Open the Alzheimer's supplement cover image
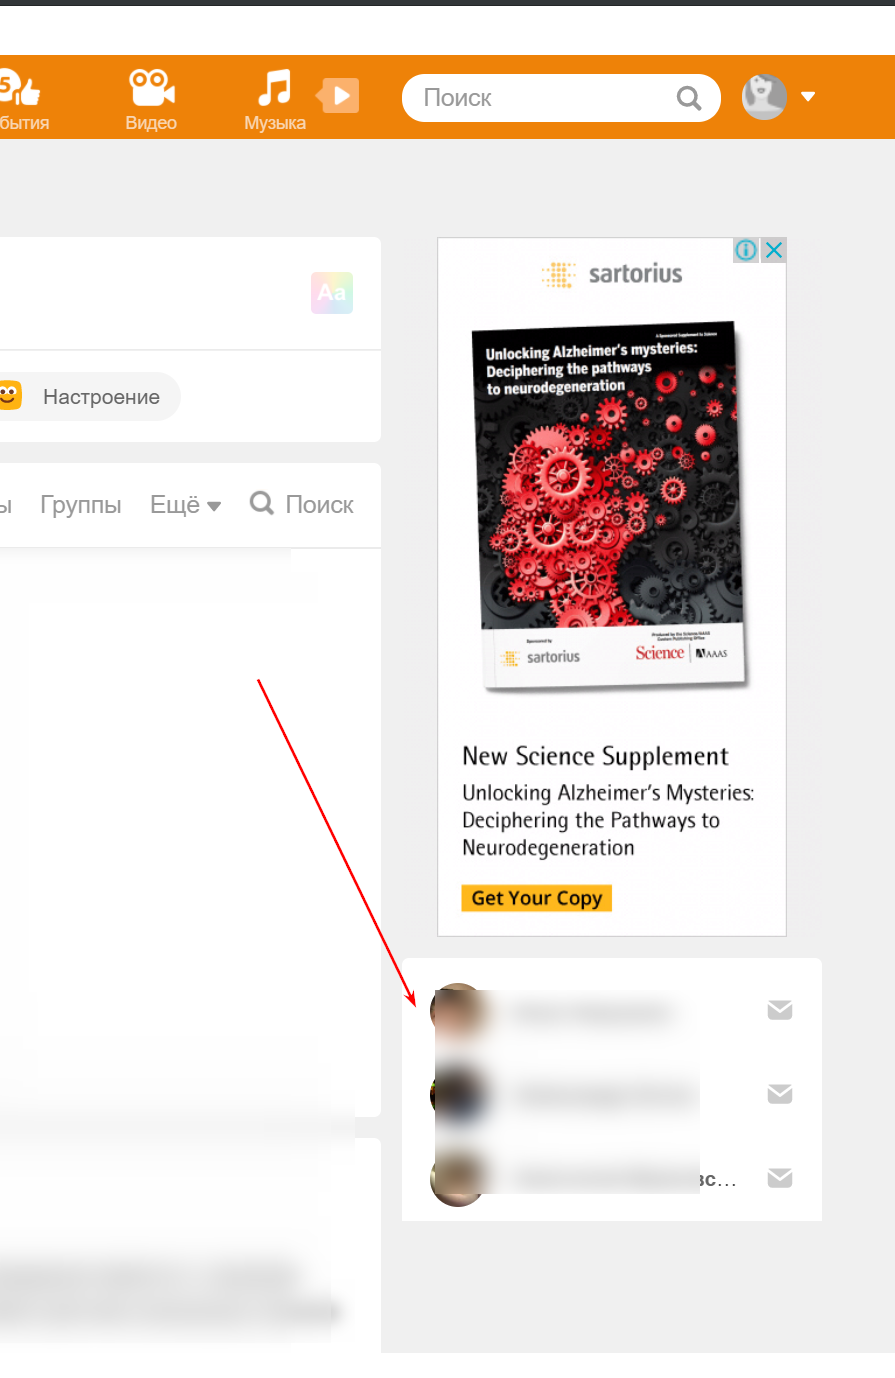 tap(611, 506)
